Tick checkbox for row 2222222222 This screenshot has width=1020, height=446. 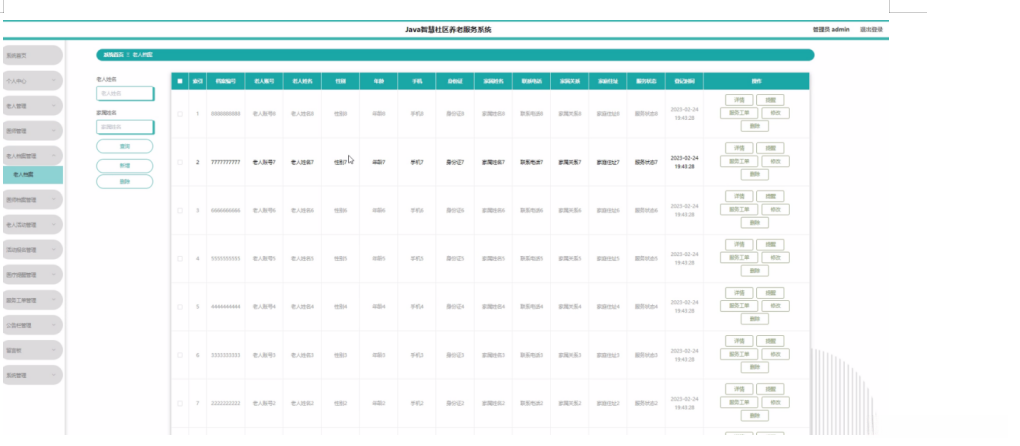[x=180, y=403]
